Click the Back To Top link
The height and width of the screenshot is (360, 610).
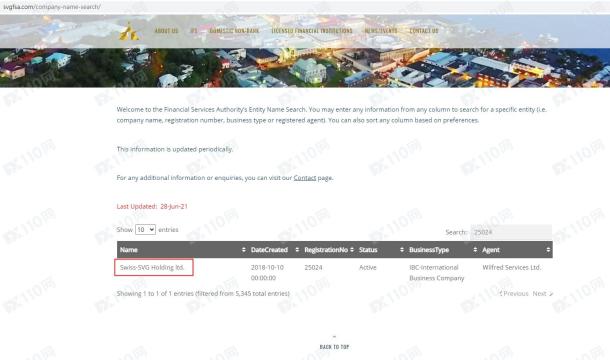(x=334, y=347)
